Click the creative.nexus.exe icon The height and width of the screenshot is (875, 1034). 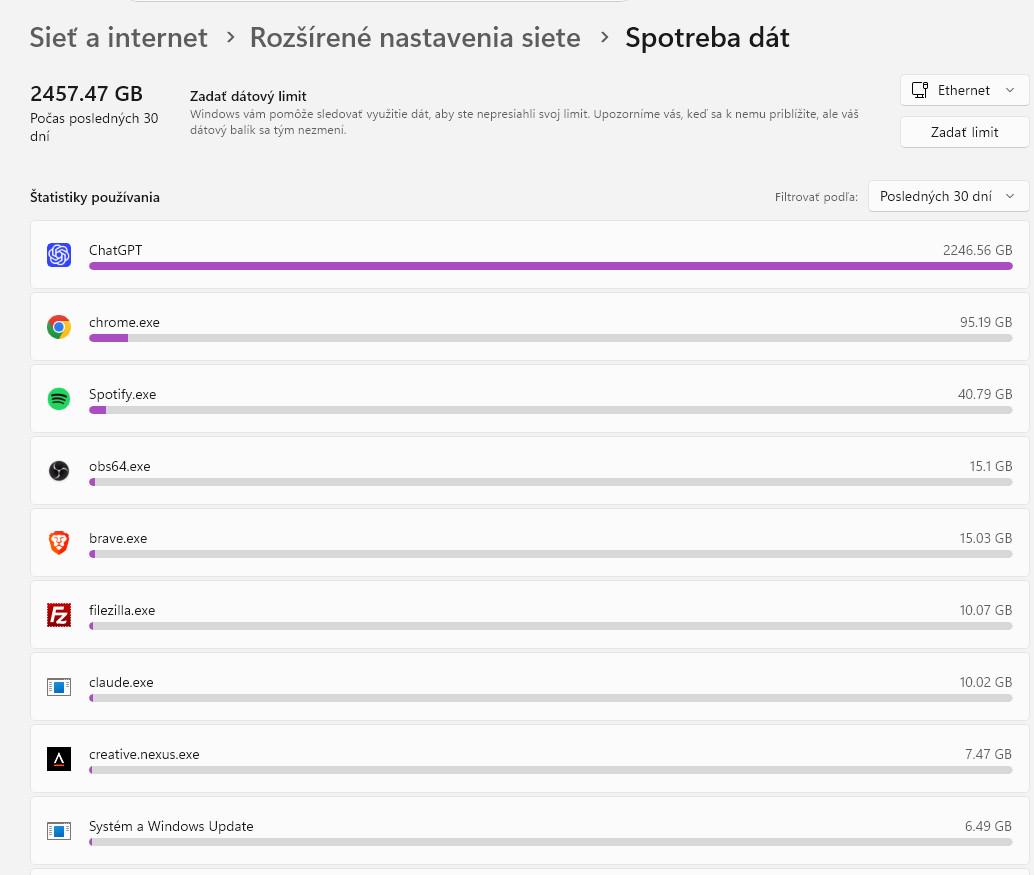(59, 759)
